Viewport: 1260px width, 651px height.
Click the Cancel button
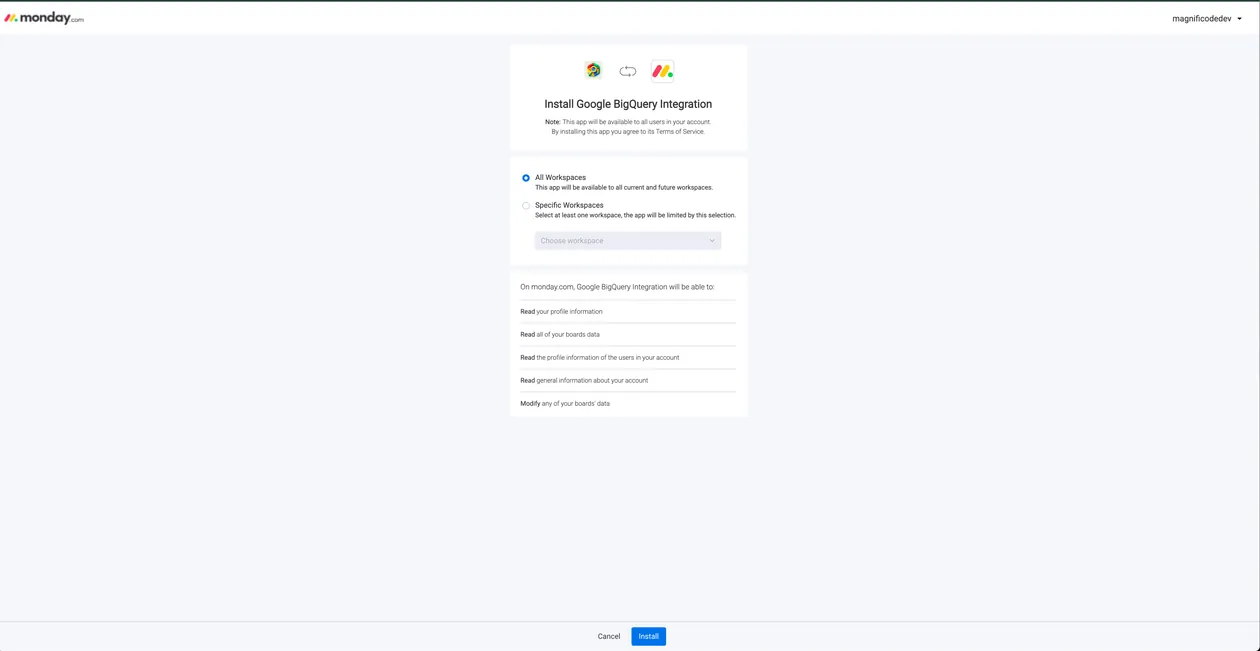pyautogui.click(x=609, y=636)
